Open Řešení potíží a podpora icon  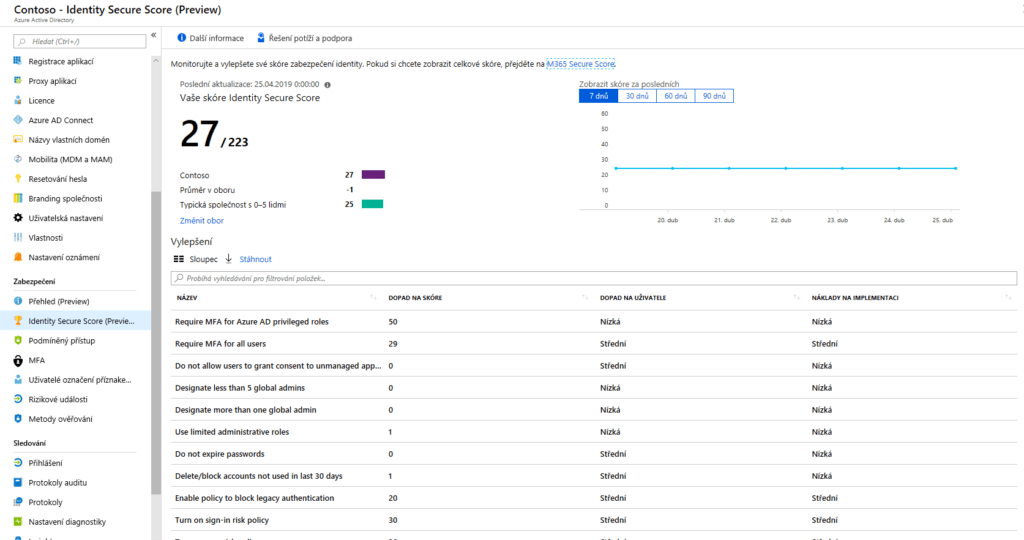click(261, 38)
